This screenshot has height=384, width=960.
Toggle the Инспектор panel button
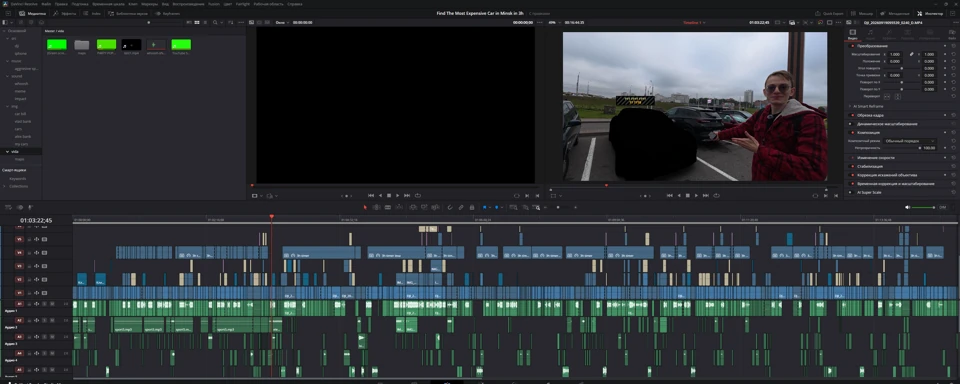tap(931, 13)
